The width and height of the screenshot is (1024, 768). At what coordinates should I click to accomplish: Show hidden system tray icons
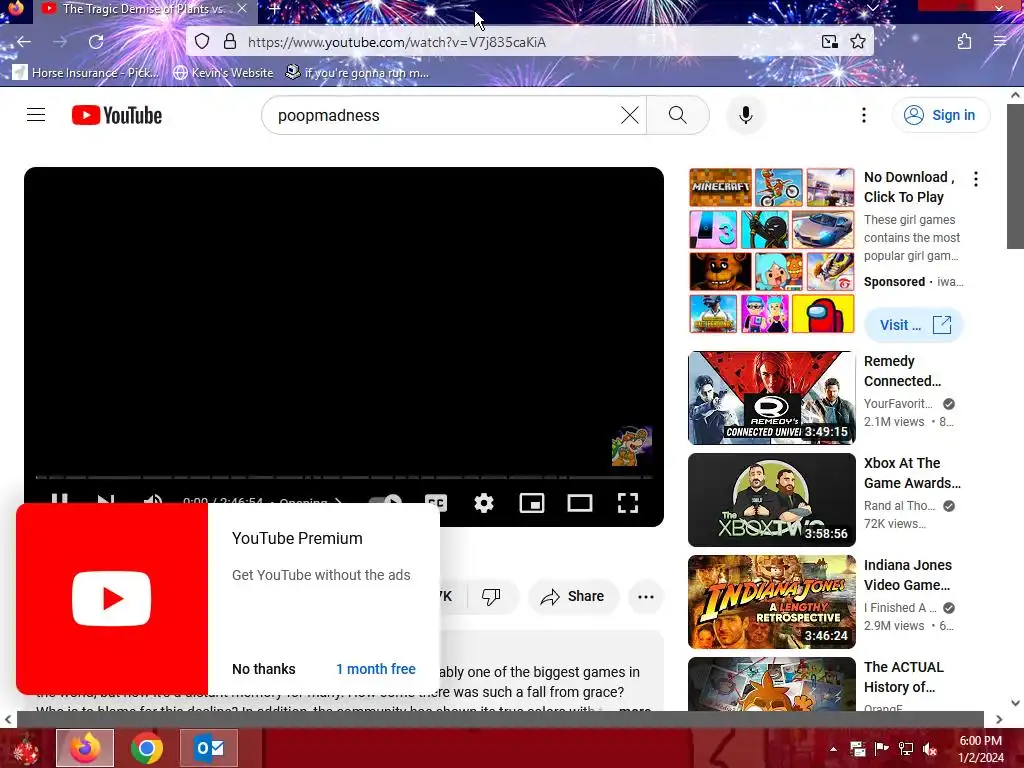pyautogui.click(x=833, y=749)
